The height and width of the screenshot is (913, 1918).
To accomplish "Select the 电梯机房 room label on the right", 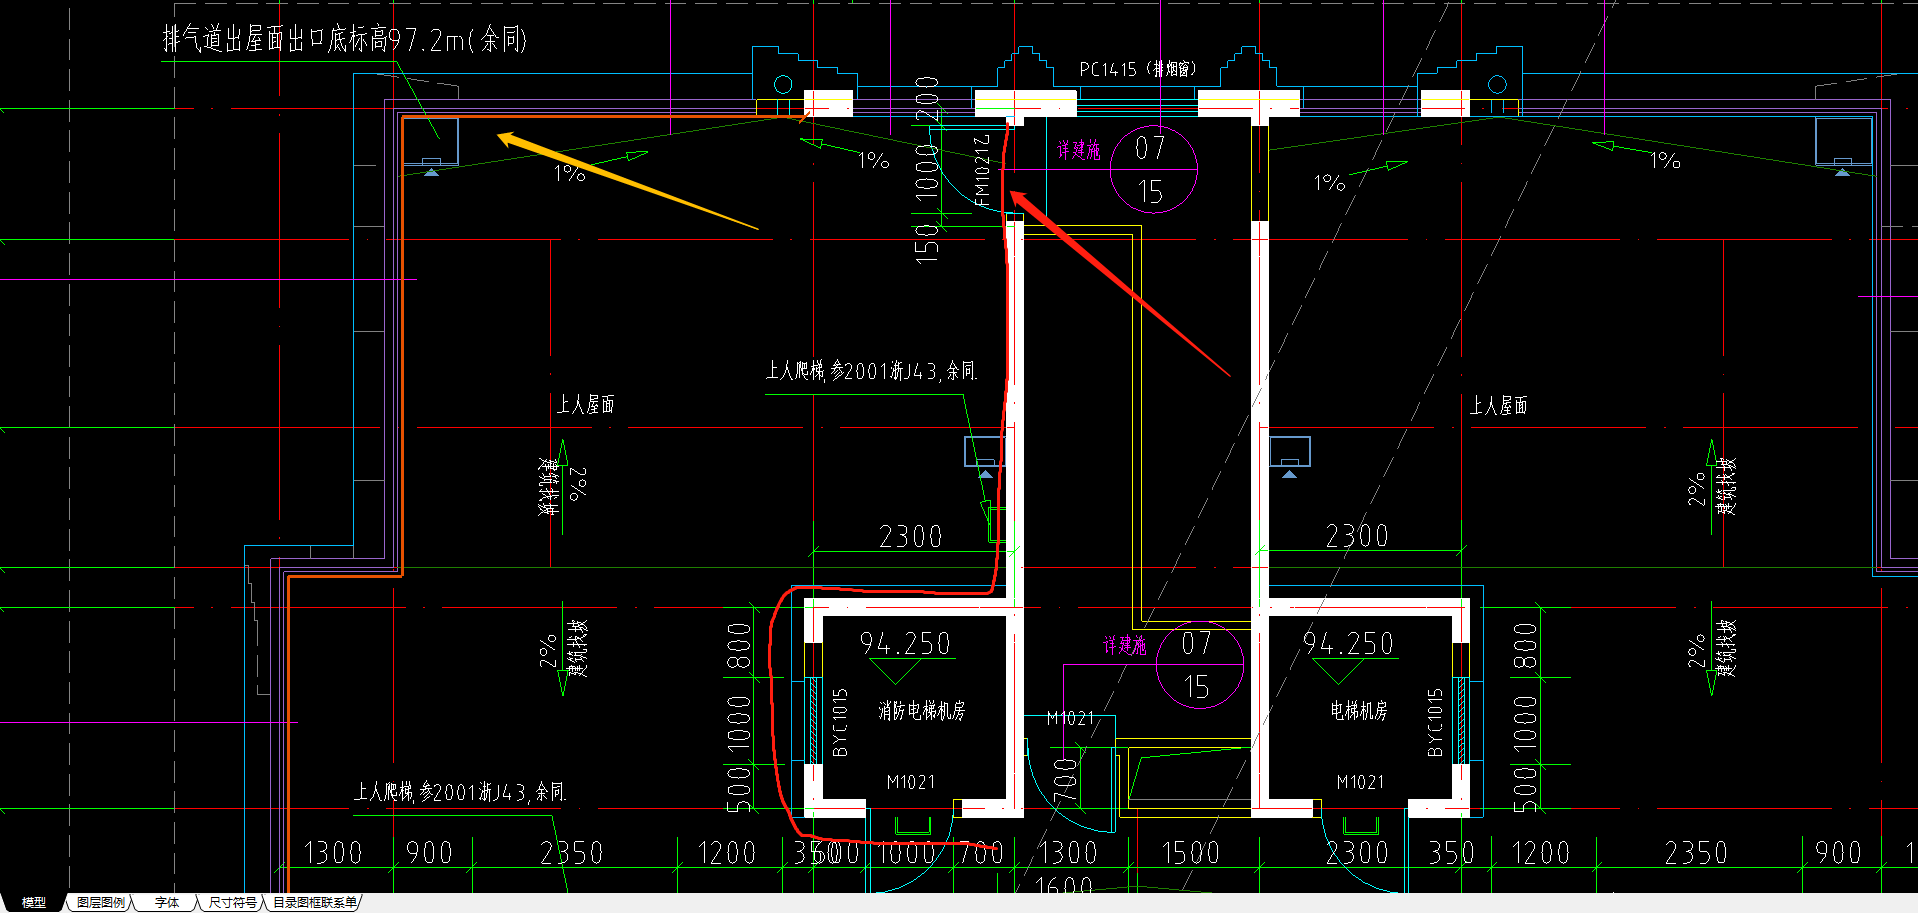I will [x=1358, y=711].
